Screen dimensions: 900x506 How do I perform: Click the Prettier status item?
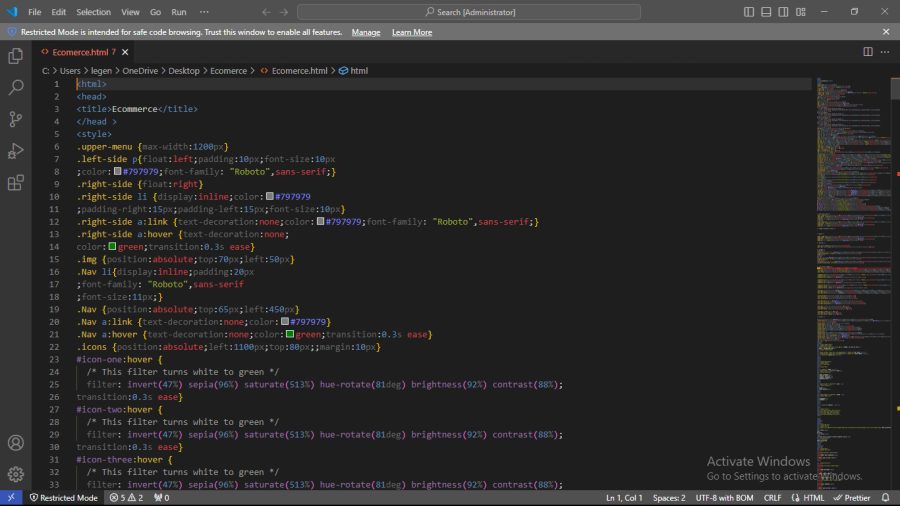[852, 497]
